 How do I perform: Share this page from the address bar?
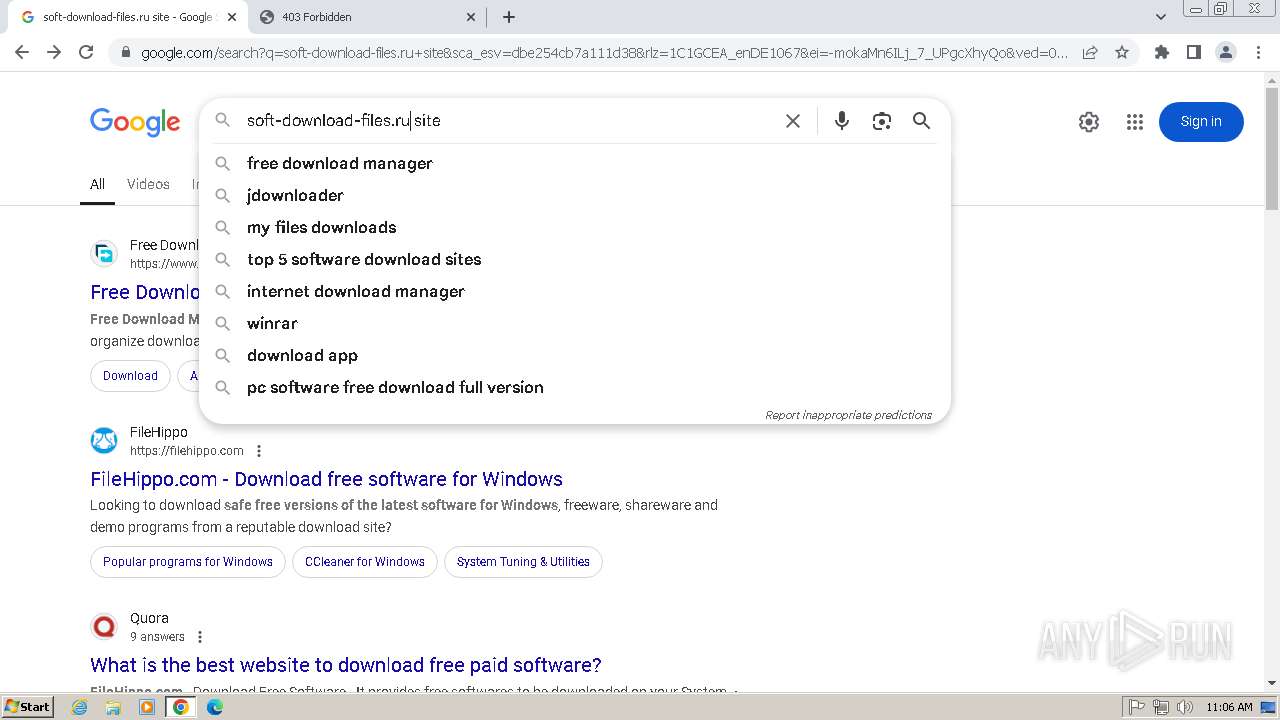point(1090,53)
